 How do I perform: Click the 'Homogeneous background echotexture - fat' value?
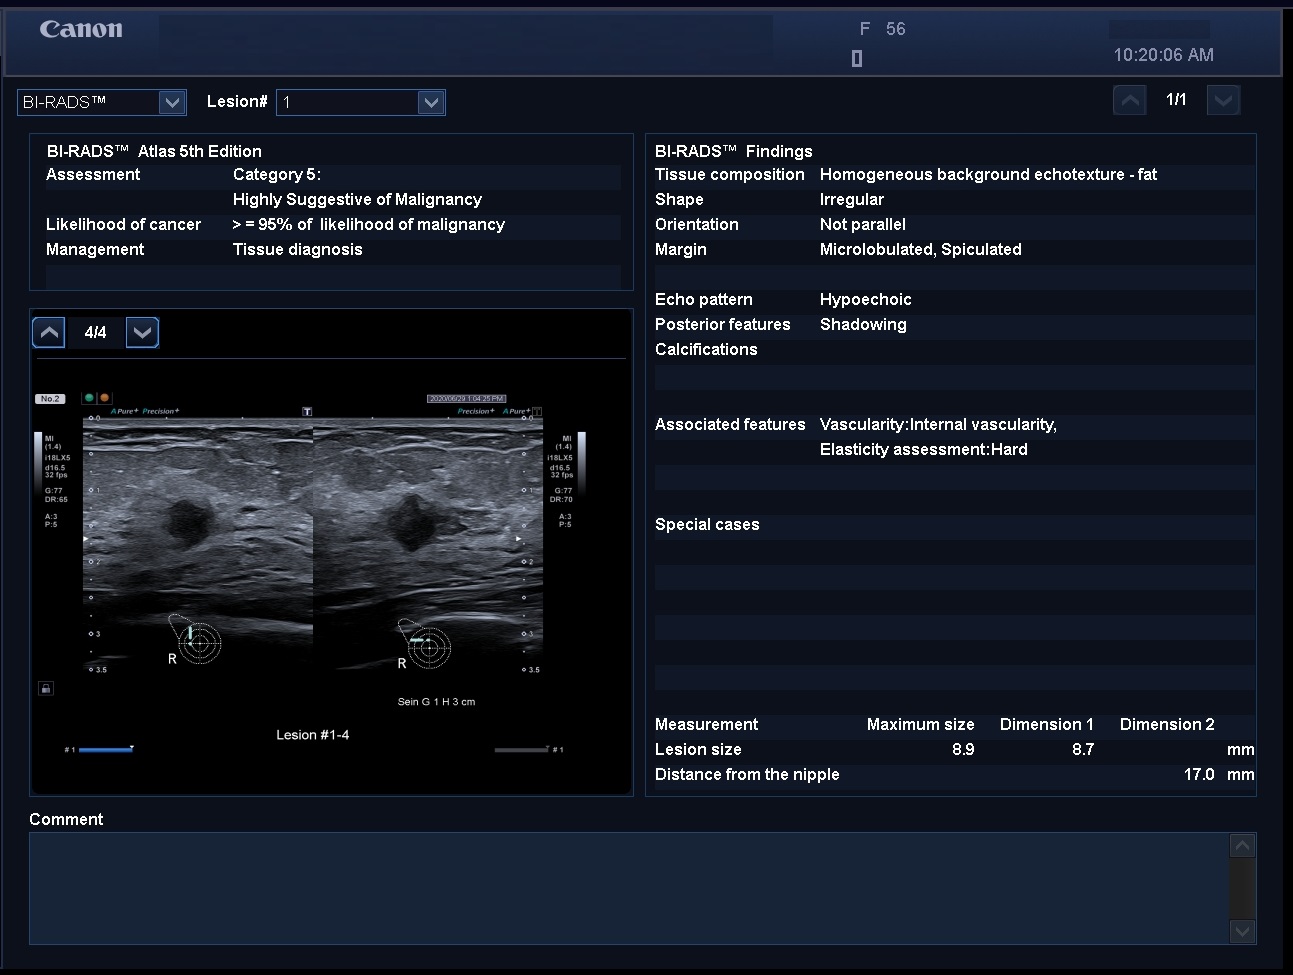(x=988, y=174)
